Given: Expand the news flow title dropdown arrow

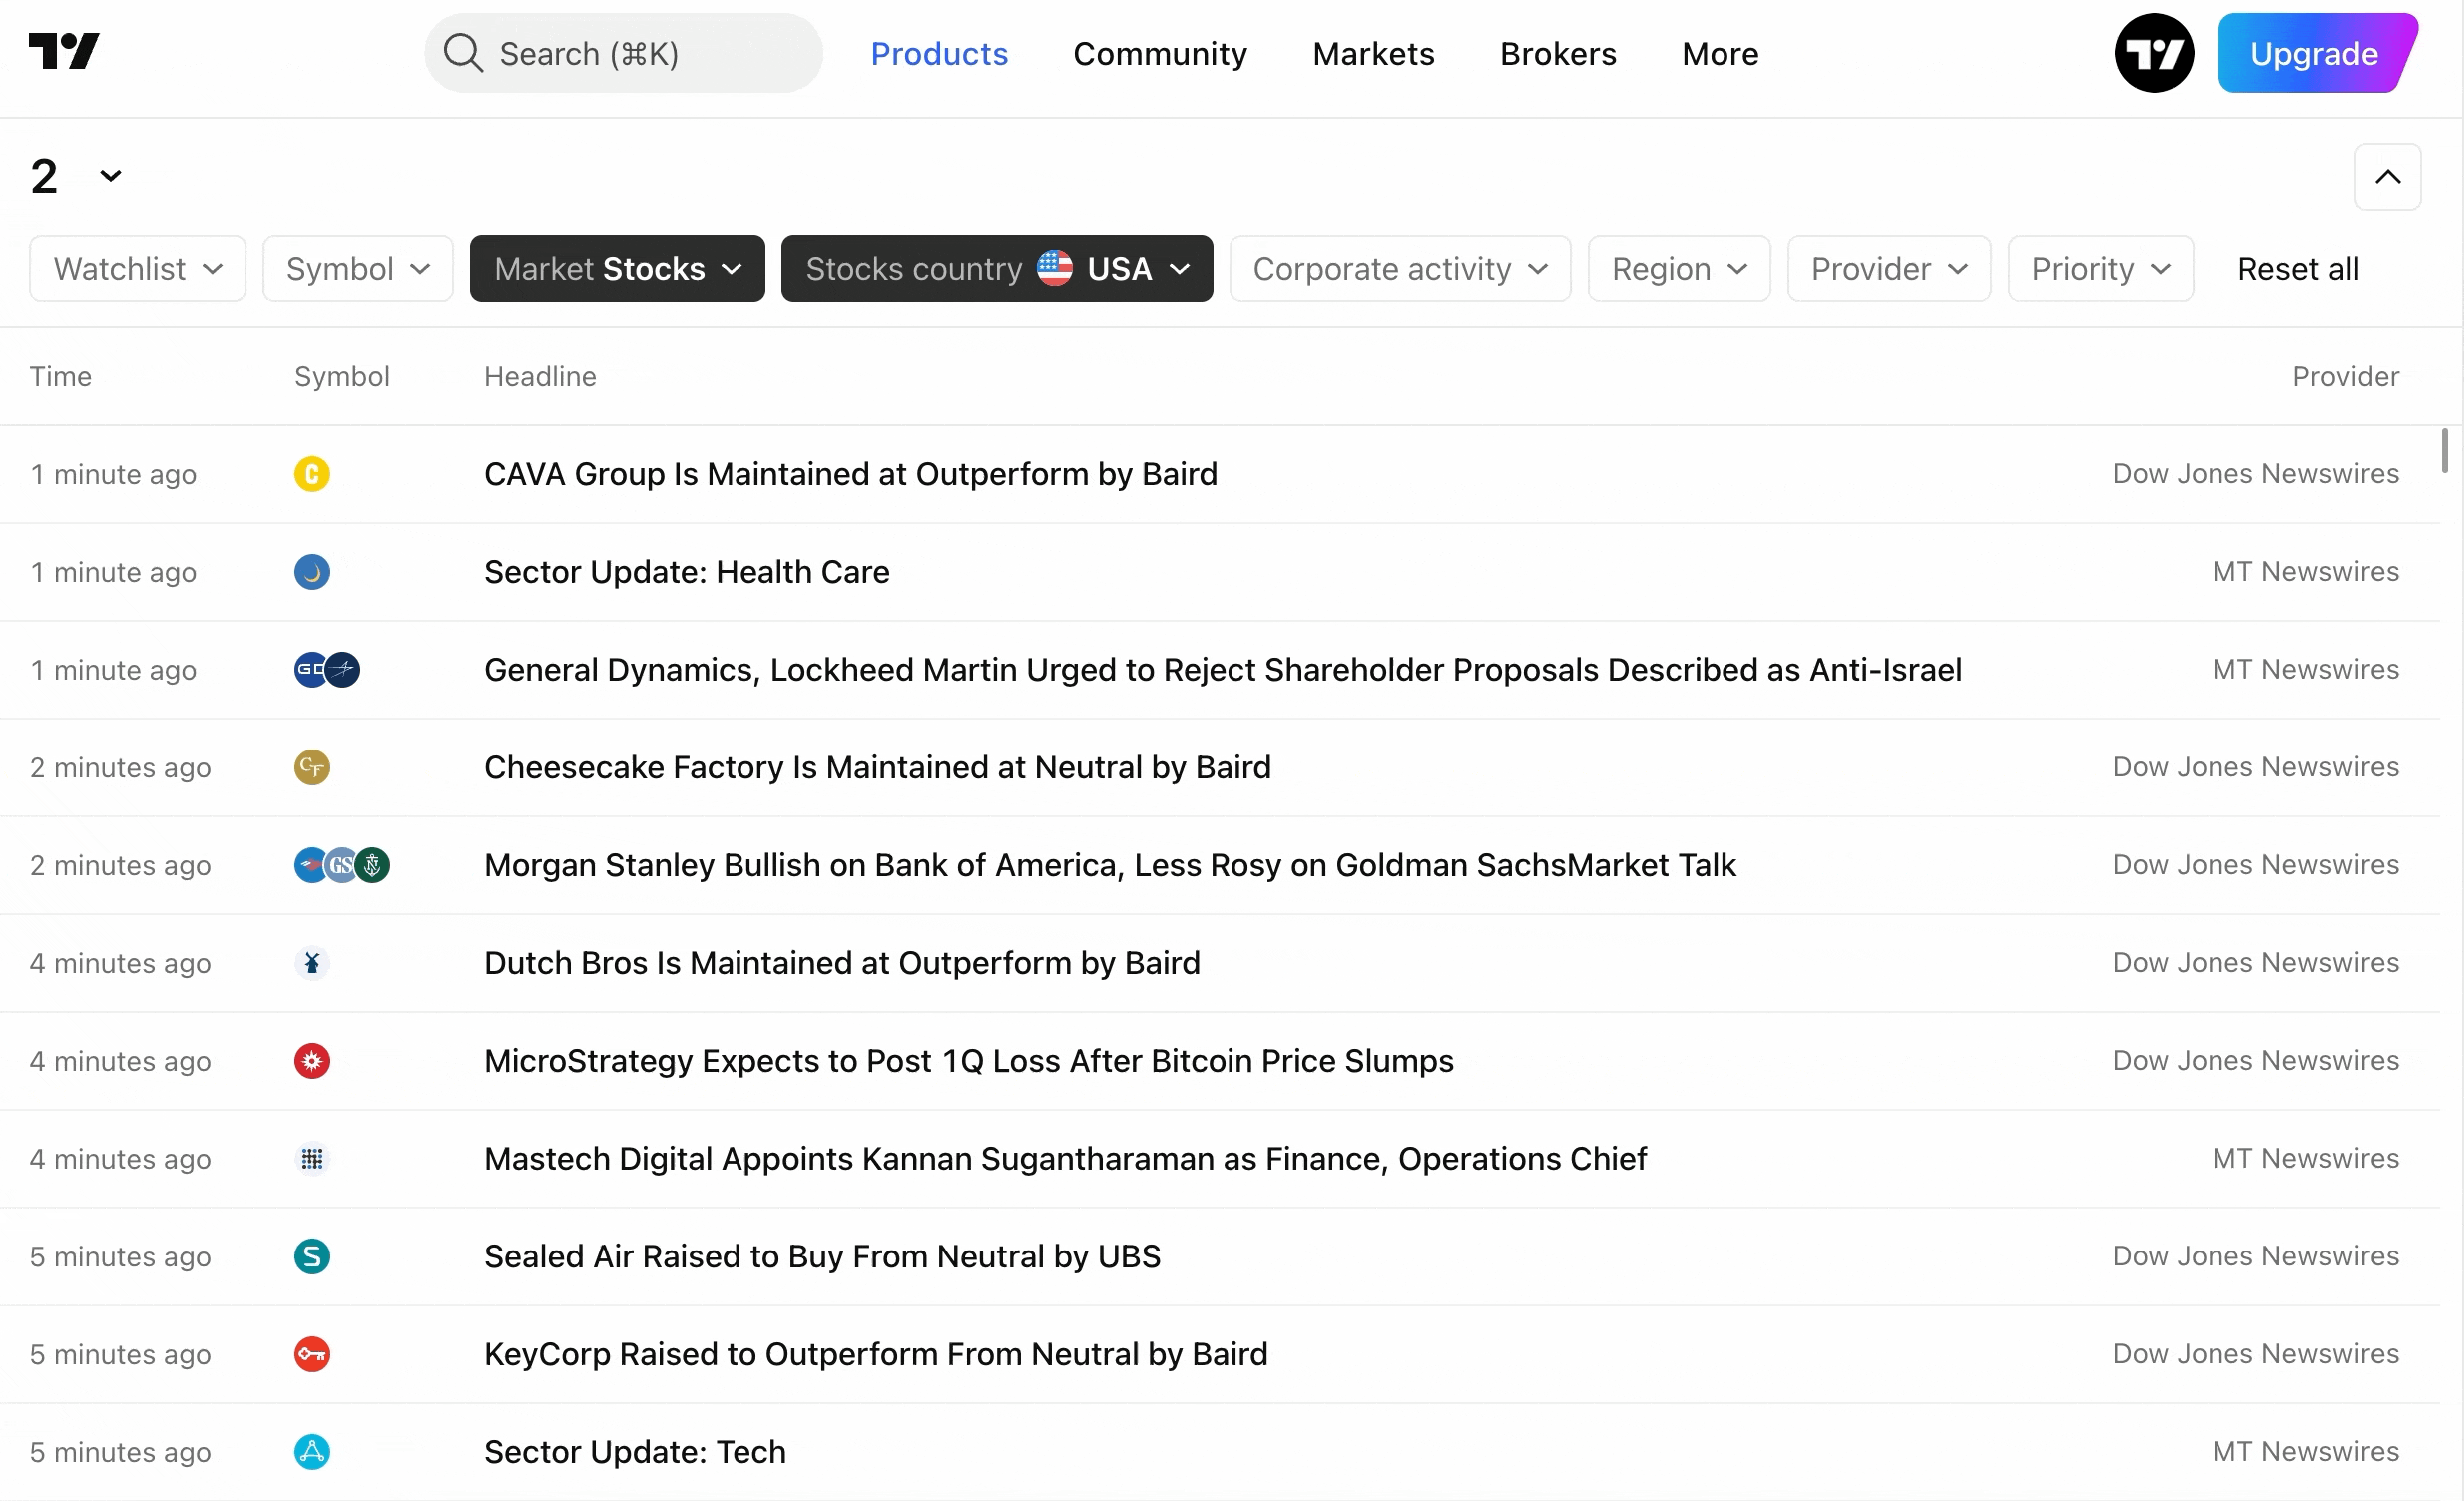Looking at the screenshot, I should [110, 176].
